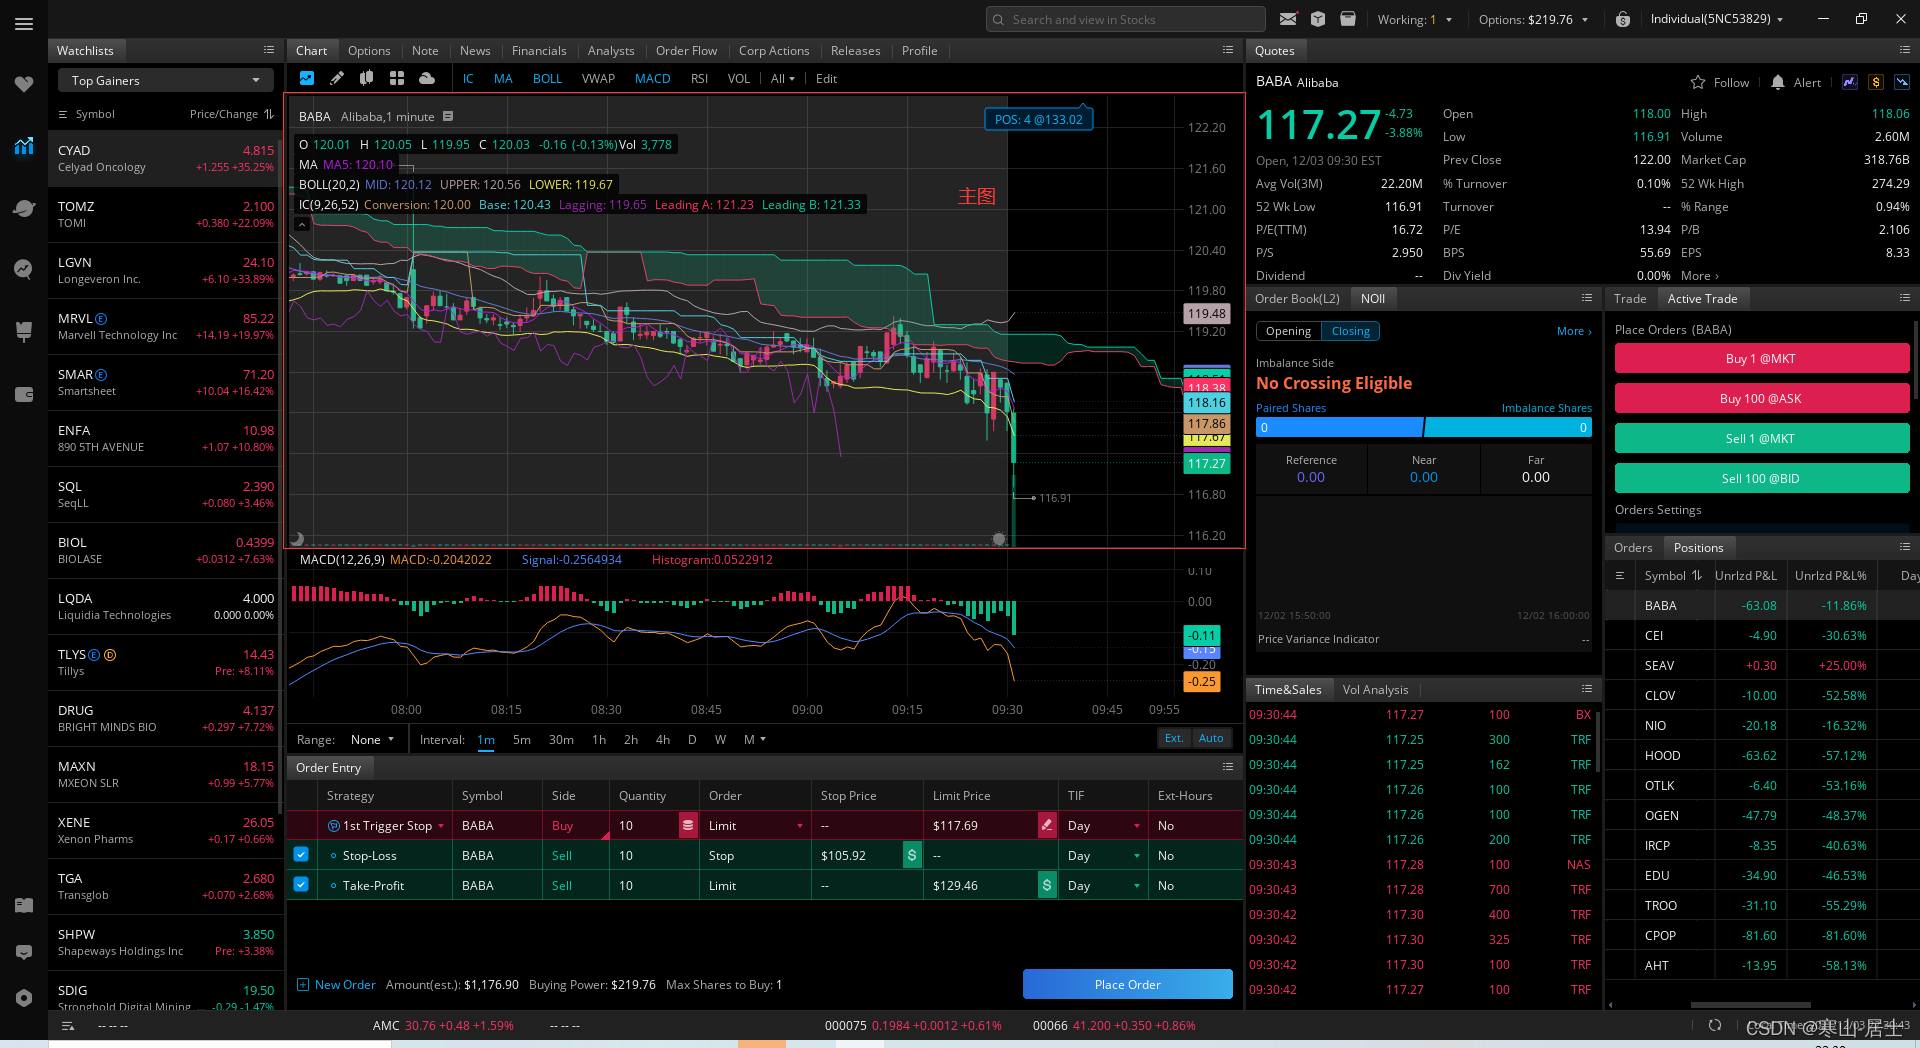Switch to the Orders tab
This screenshot has height=1048, width=1920.
click(1633, 548)
